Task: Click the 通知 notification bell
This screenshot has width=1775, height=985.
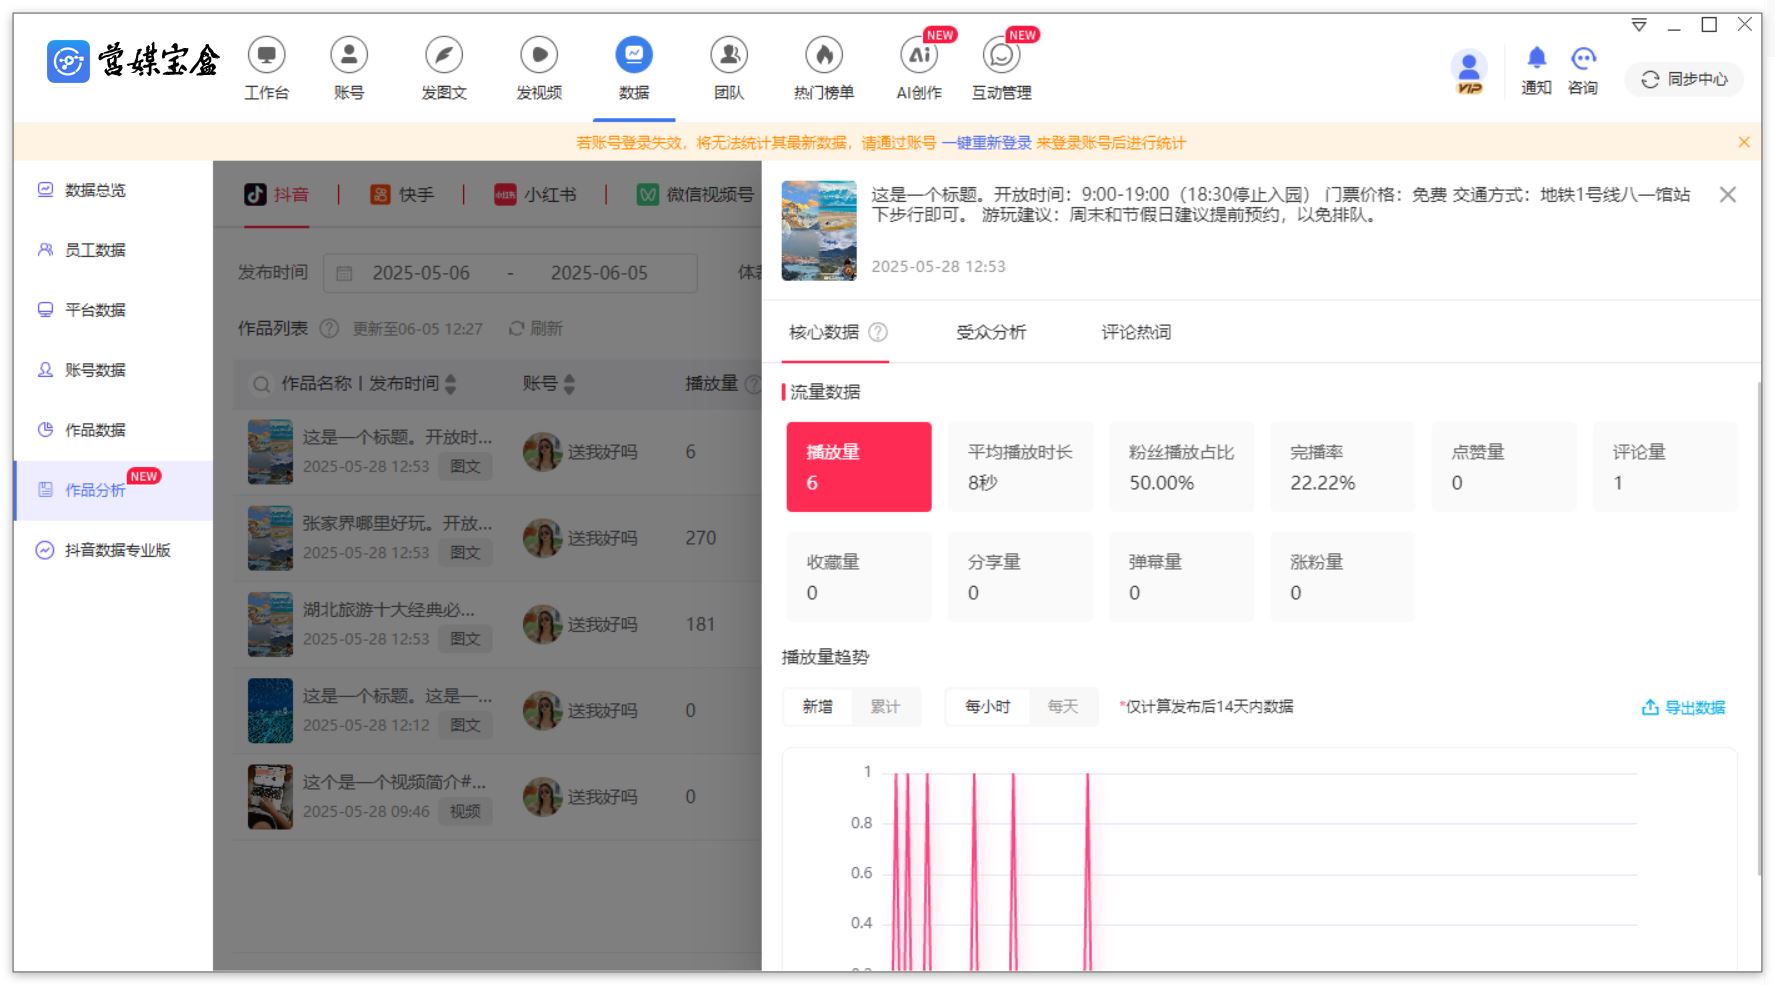Action: (1536, 59)
